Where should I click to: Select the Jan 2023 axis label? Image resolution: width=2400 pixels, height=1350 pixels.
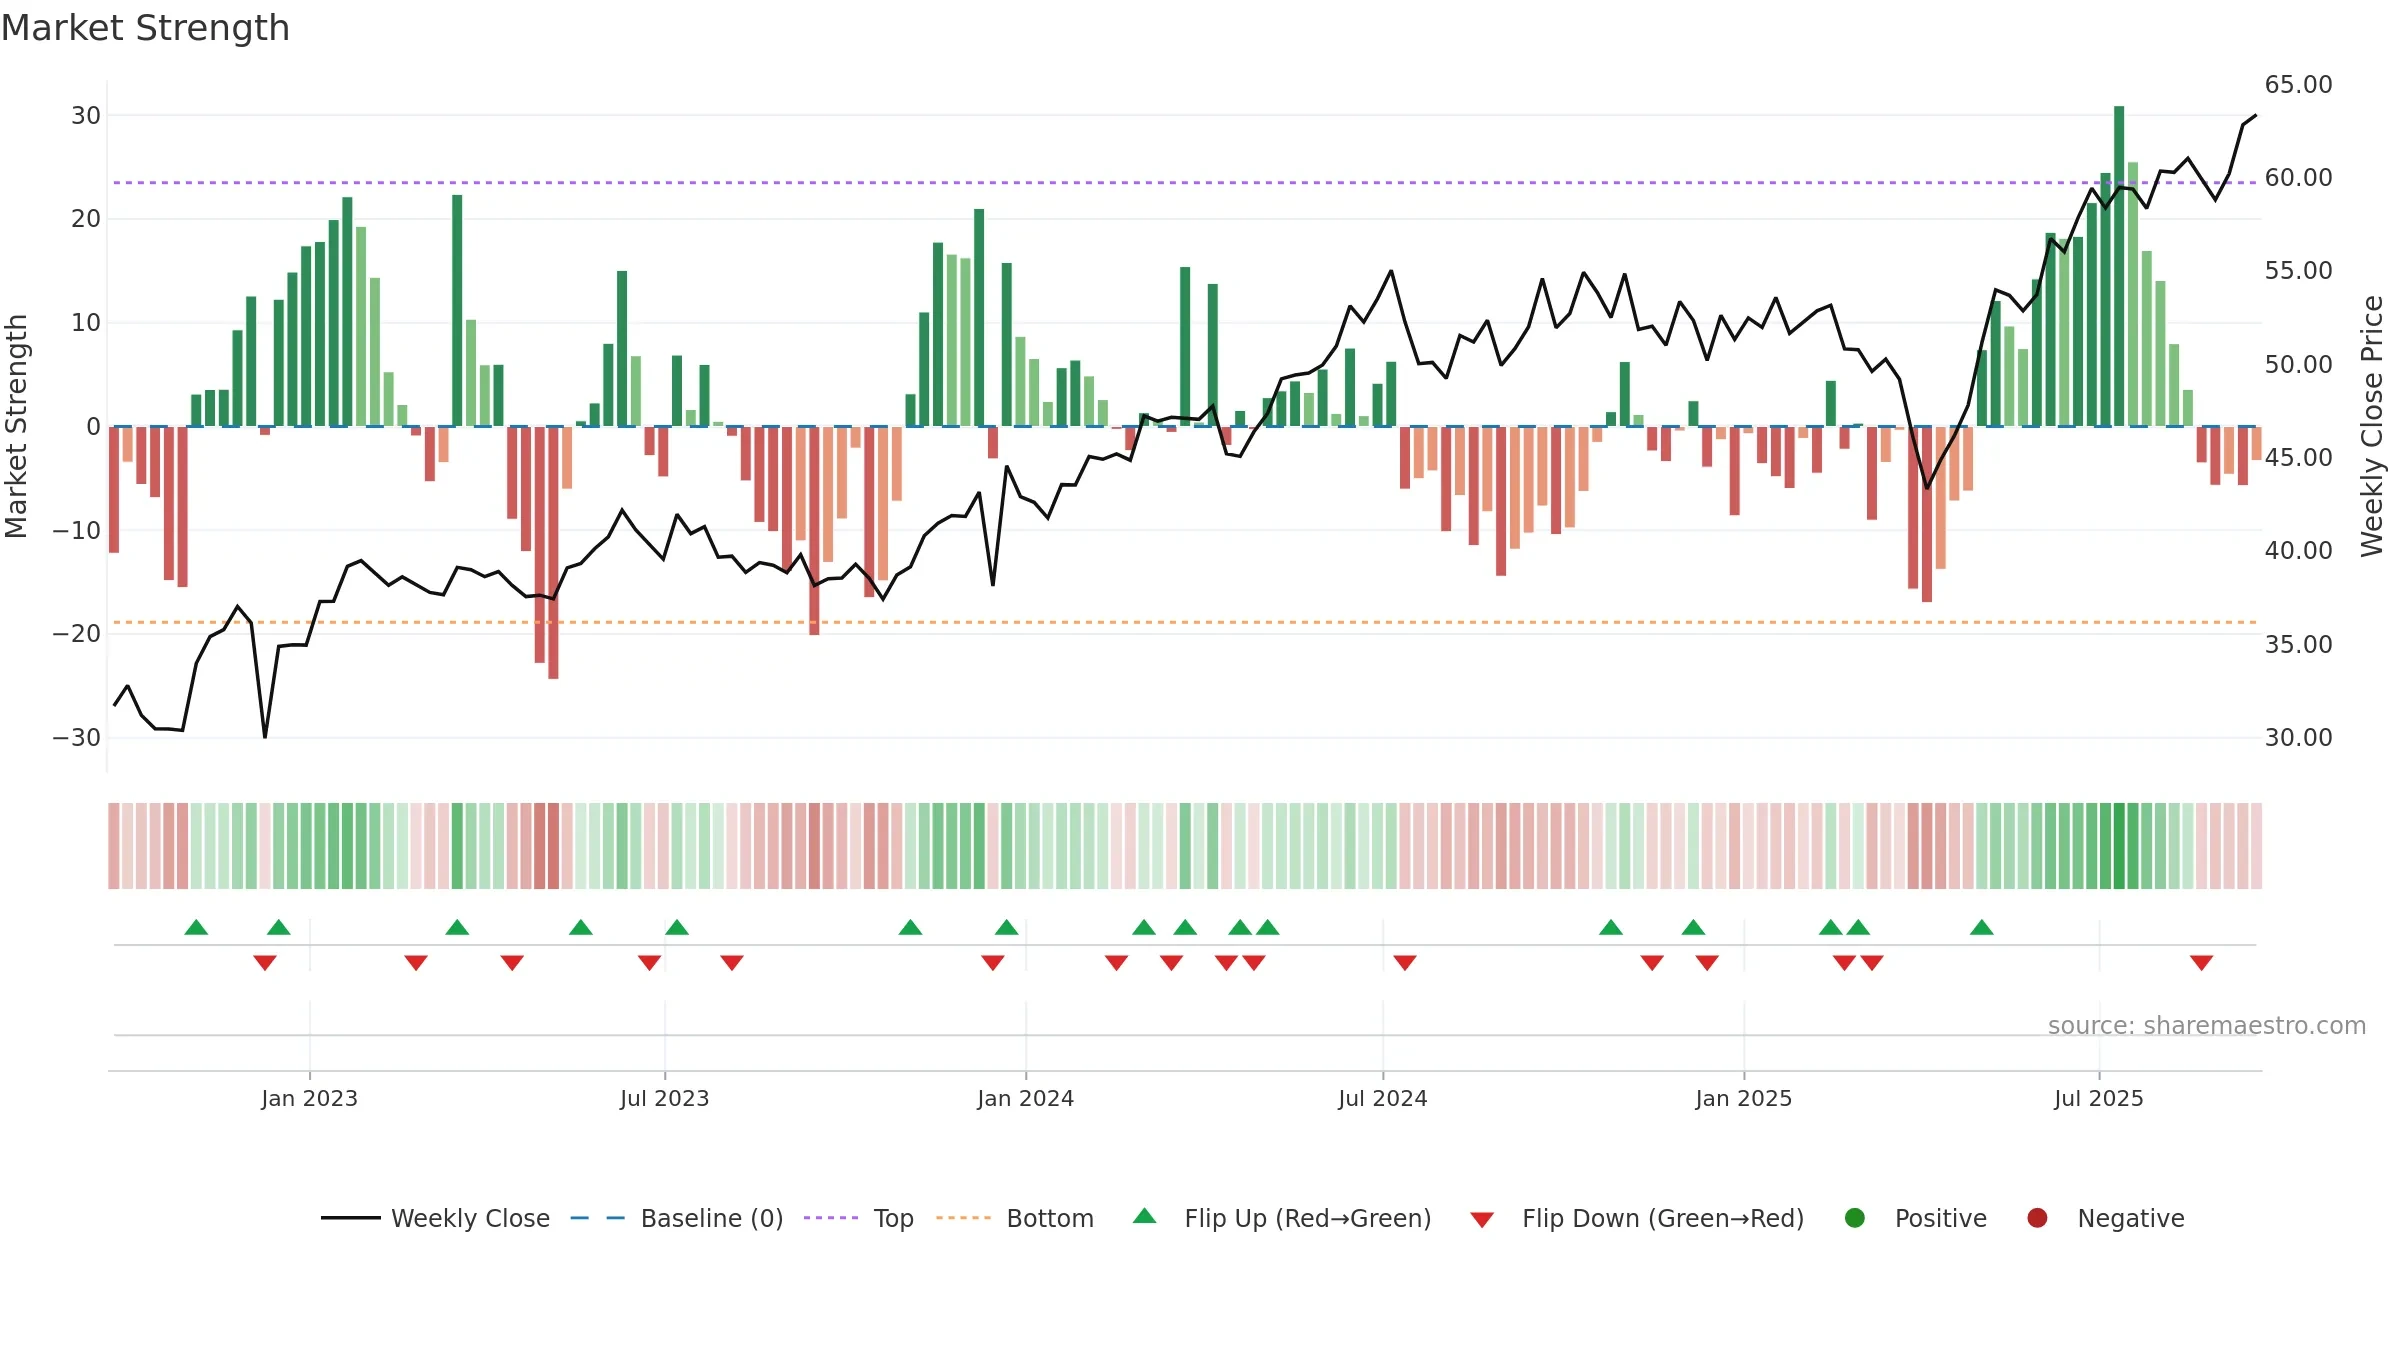tap(309, 1098)
